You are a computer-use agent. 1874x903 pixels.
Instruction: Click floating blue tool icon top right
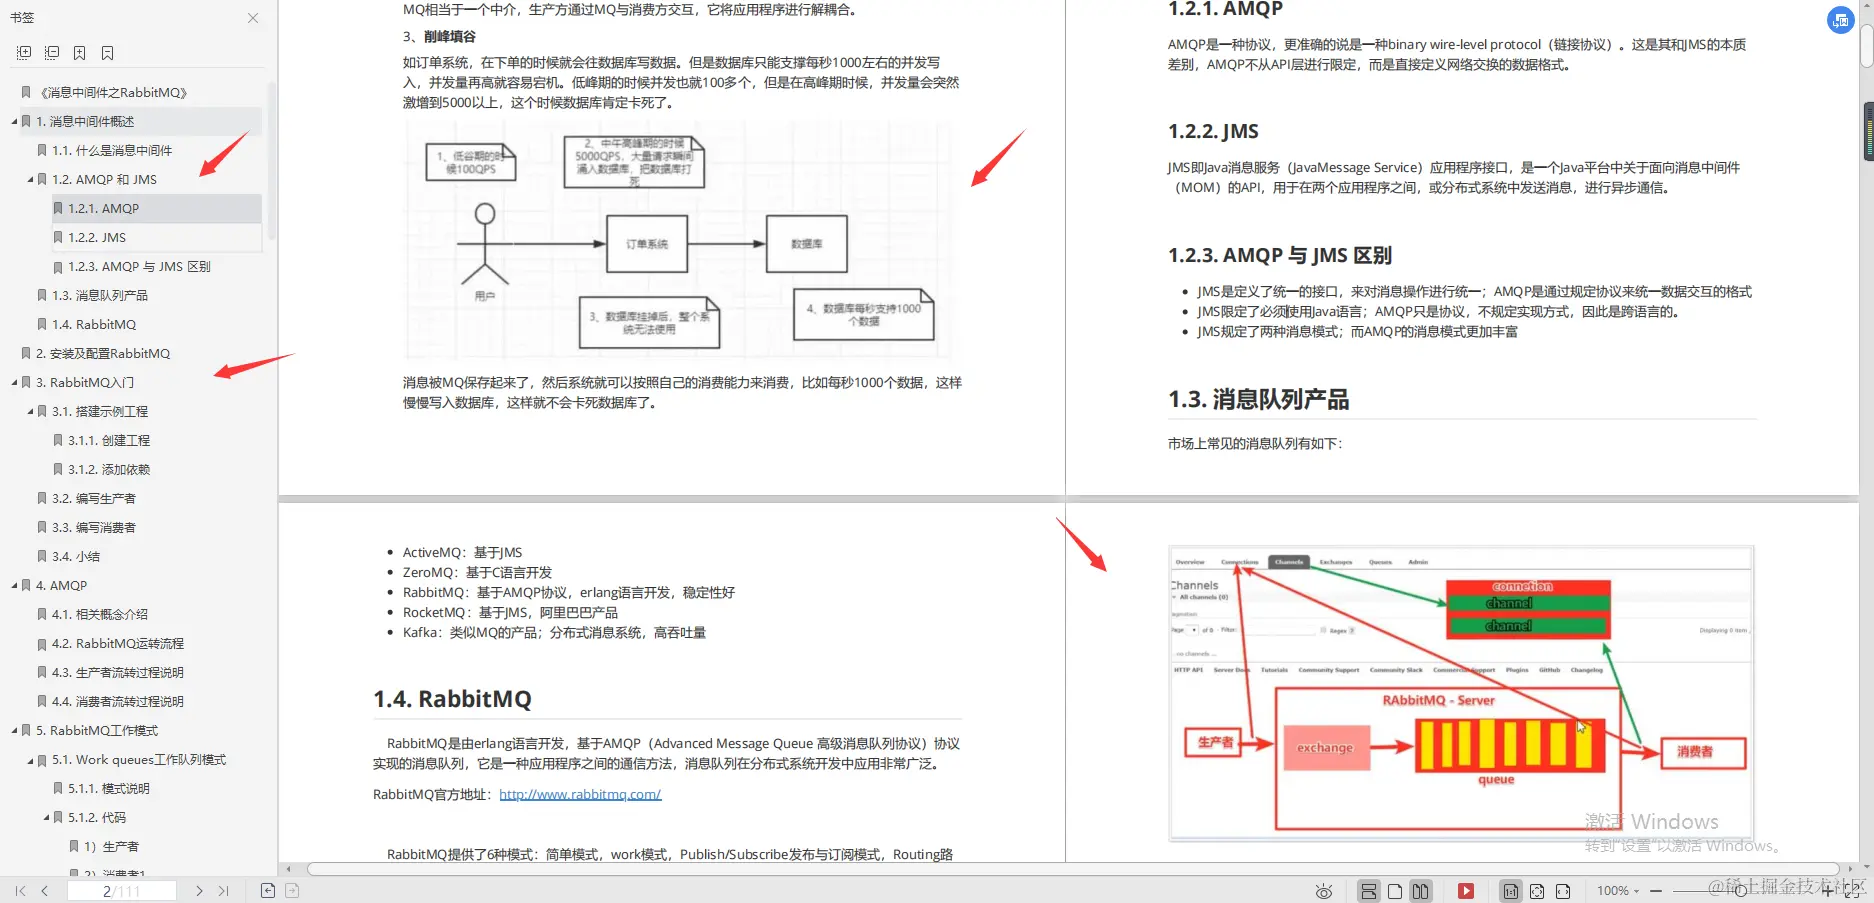1840,20
